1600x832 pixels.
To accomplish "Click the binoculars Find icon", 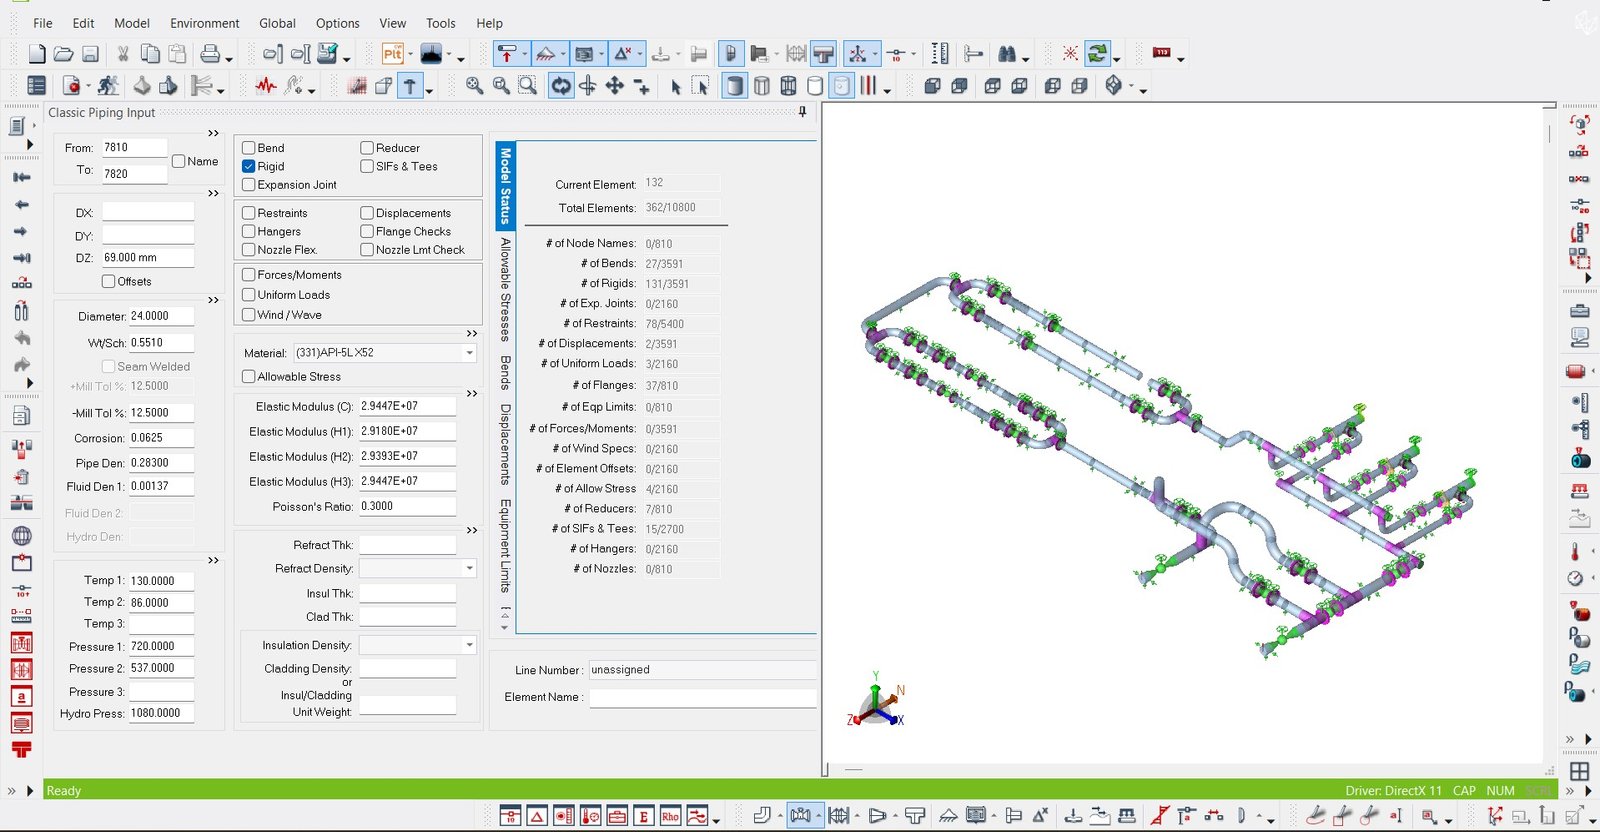I will (1007, 54).
